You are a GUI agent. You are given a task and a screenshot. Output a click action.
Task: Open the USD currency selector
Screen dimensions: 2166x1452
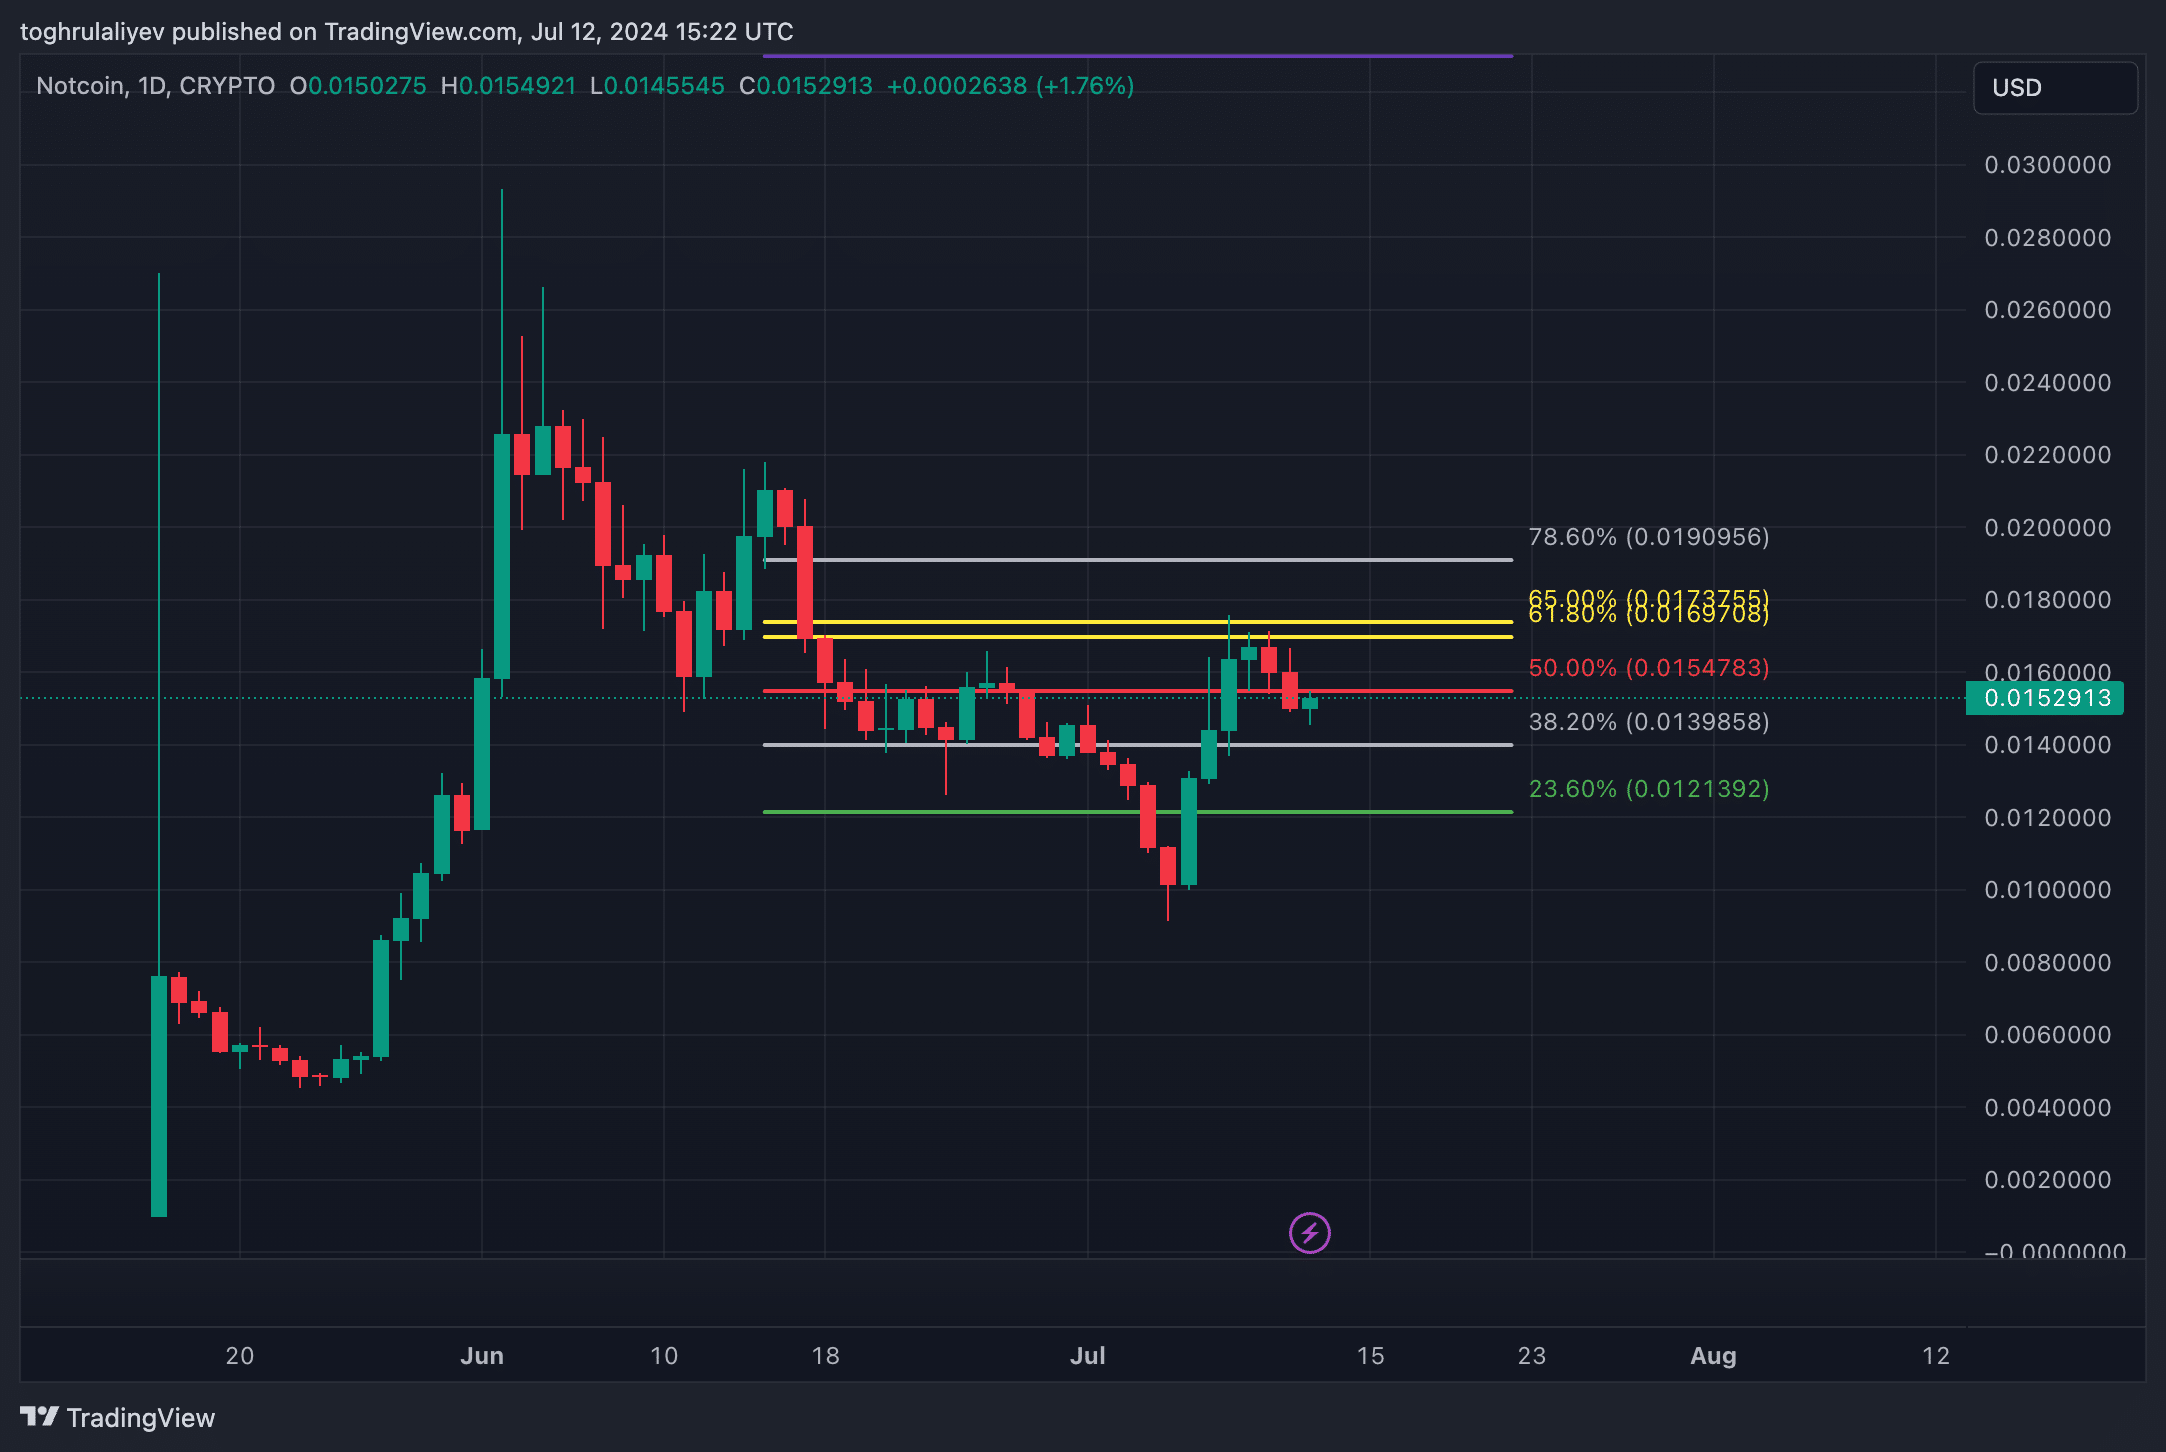(x=2055, y=88)
